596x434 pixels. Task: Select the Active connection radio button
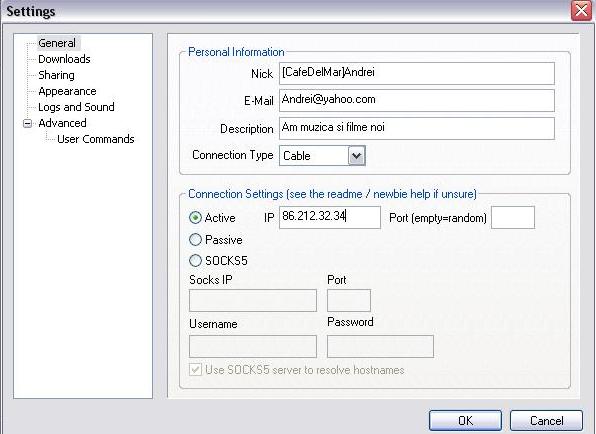point(195,218)
